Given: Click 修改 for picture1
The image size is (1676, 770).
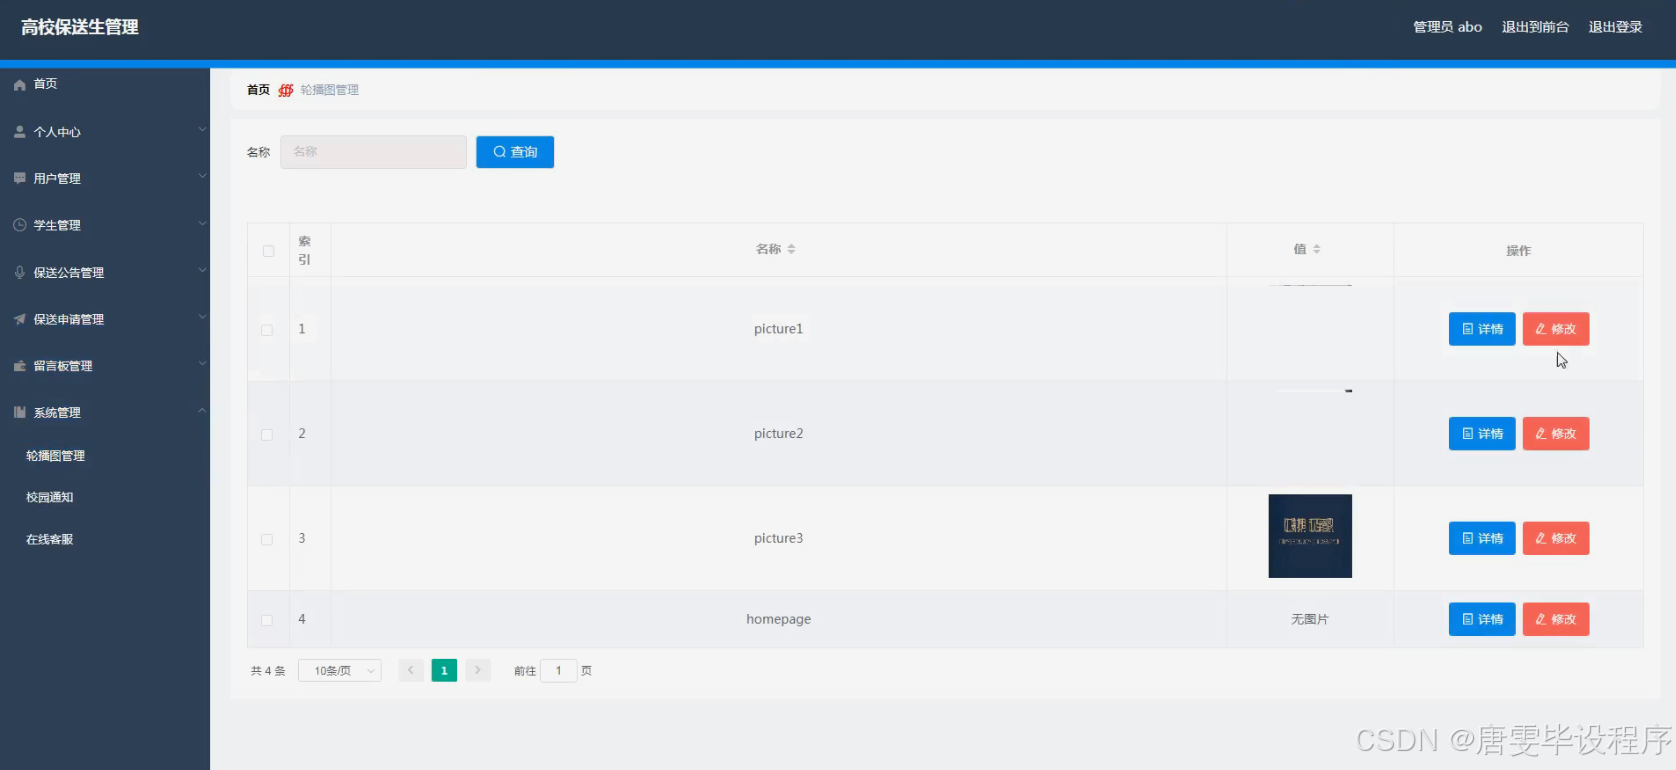Looking at the screenshot, I should 1556,329.
